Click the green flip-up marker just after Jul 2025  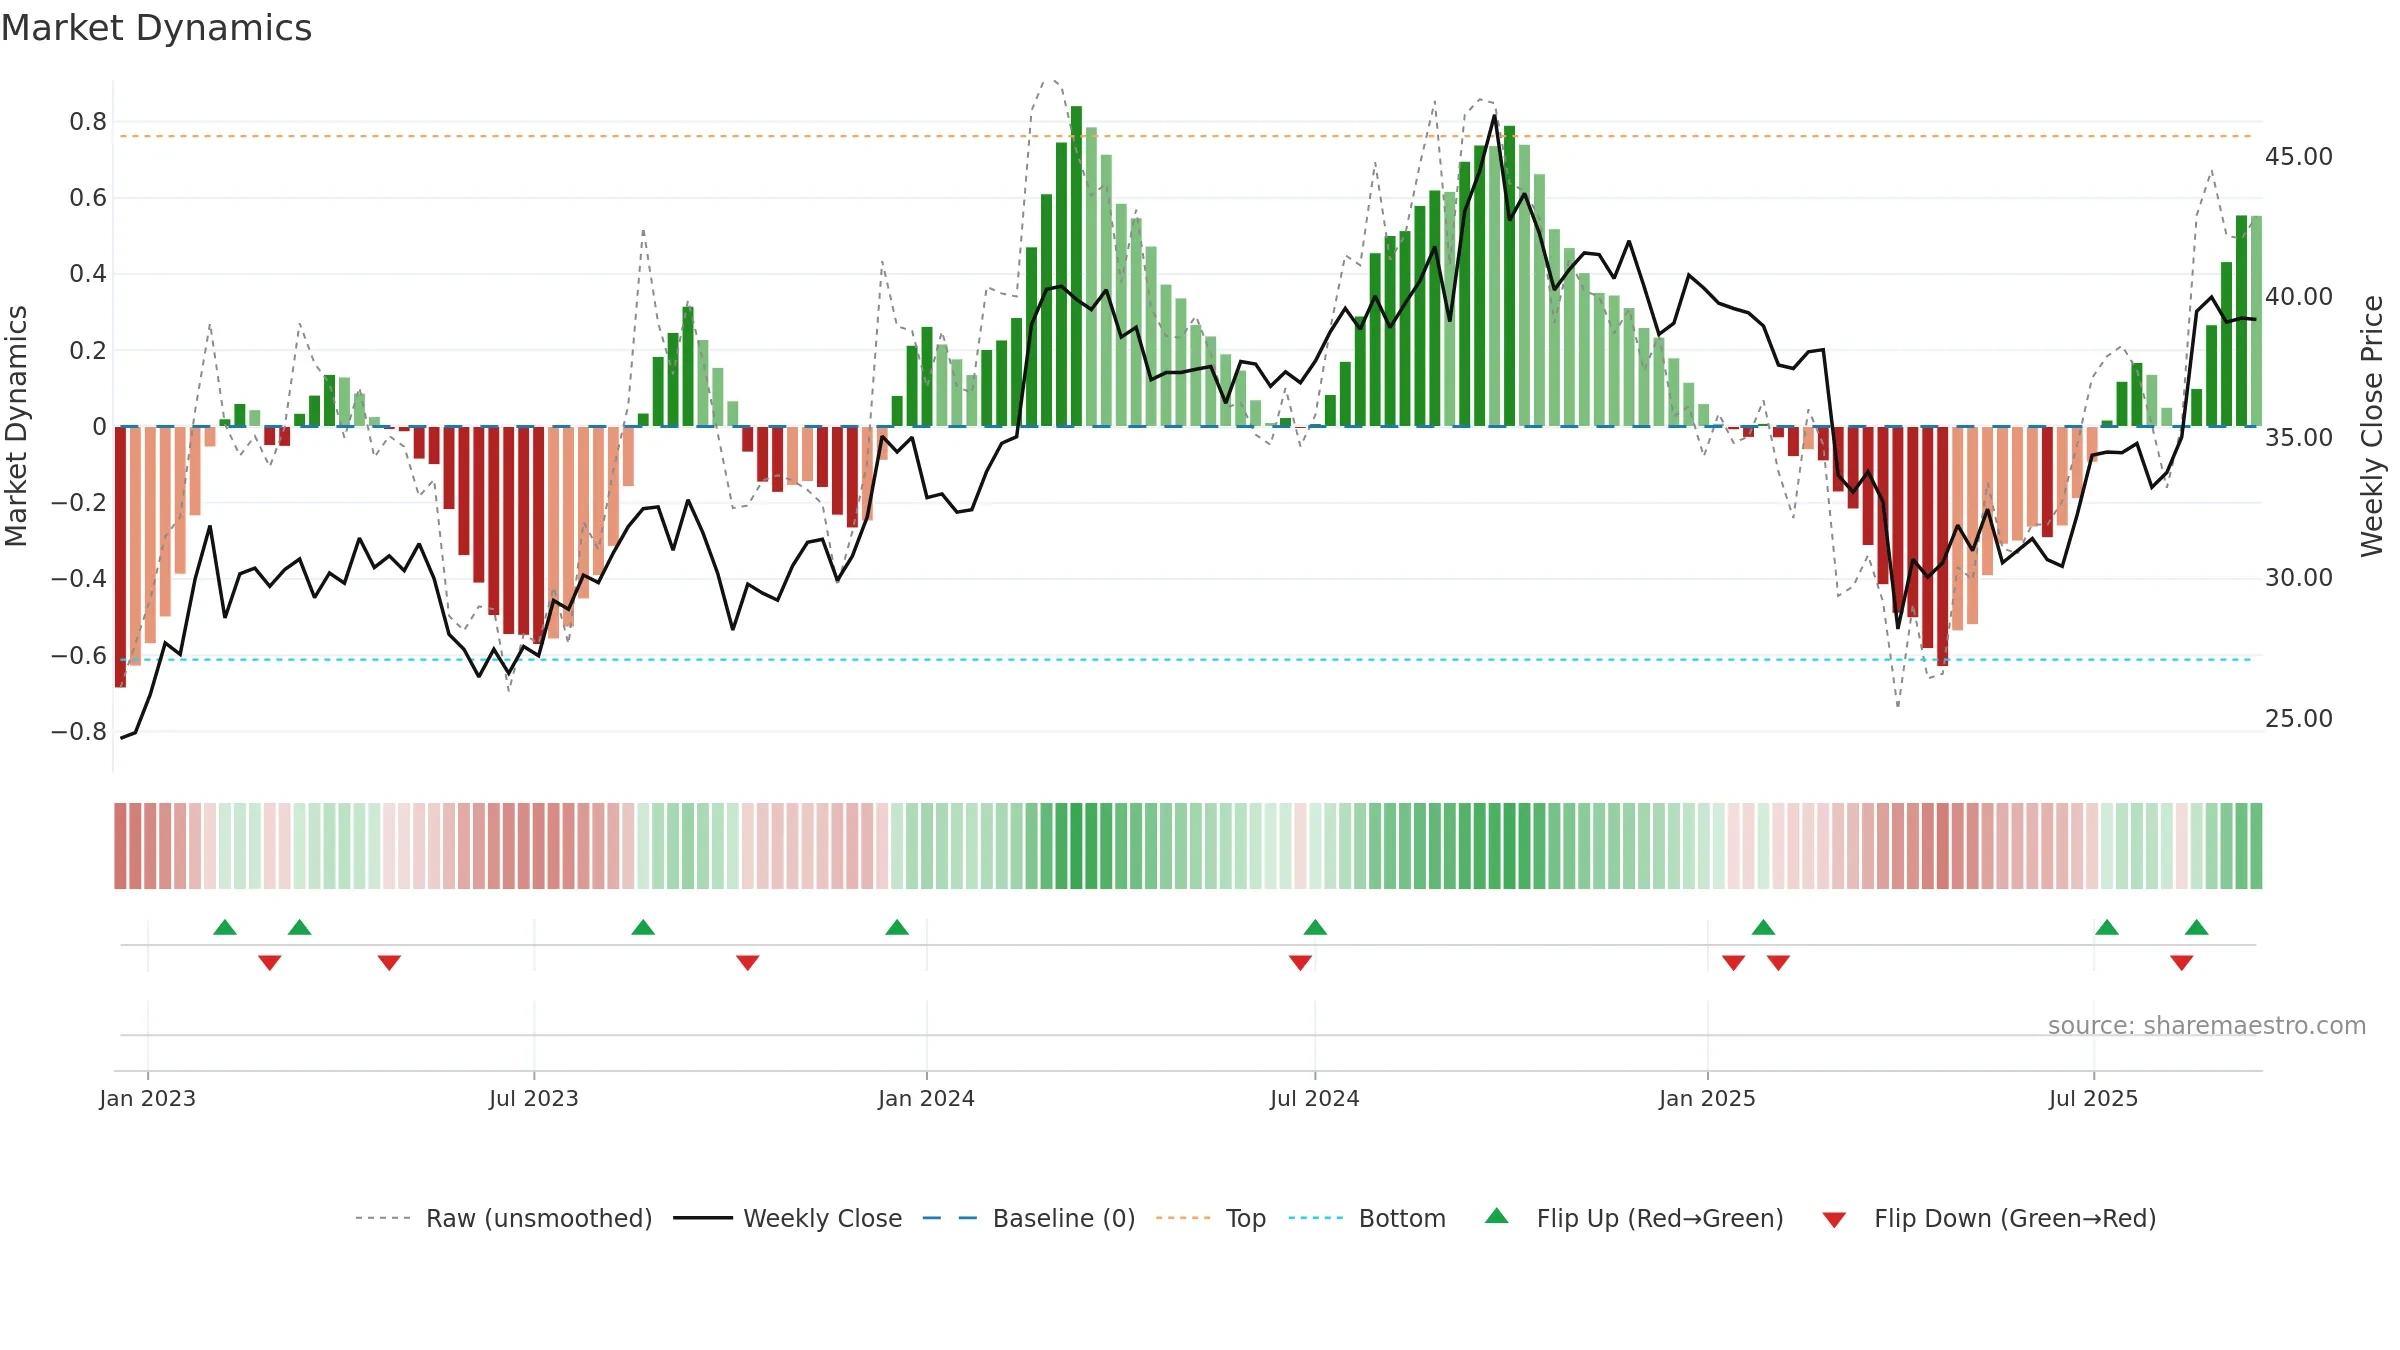[2107, 927]
